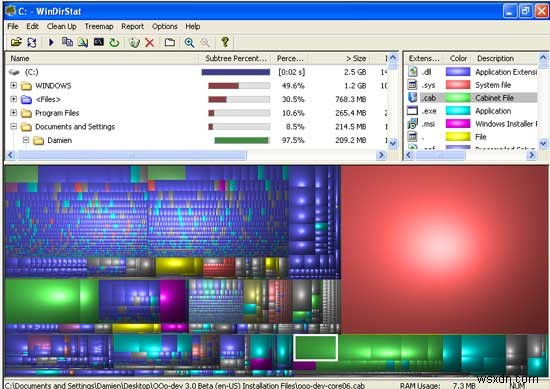This screenshot has height=389, width=550.
Task: Select the Program Files row
Action: (196, 113)
